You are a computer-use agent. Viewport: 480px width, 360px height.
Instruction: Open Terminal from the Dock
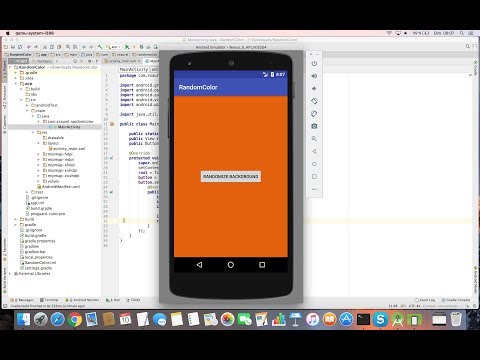tap(363, 320)
